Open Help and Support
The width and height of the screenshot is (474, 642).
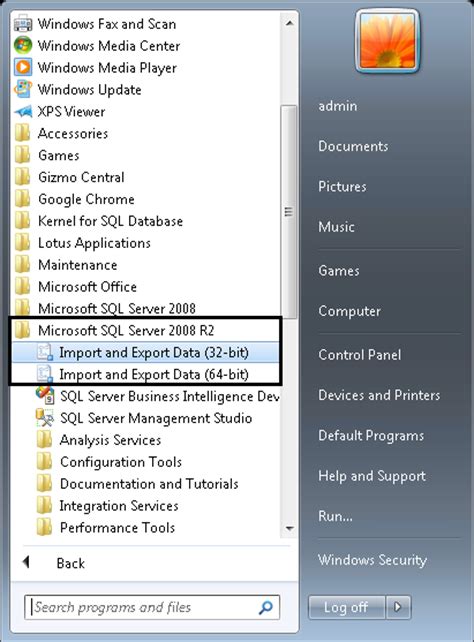click(372, 476)
